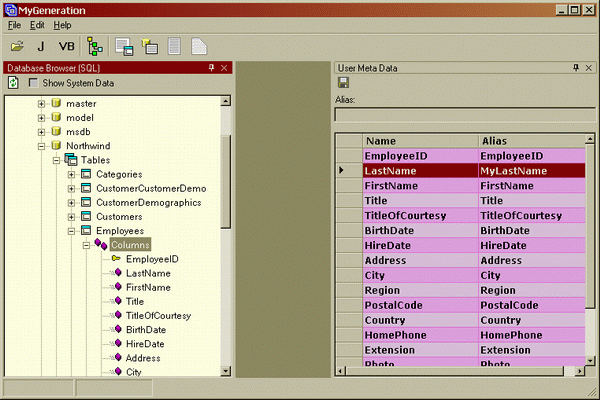Expand the Categories table node
The image size is (600, 400).
point(71,175)
